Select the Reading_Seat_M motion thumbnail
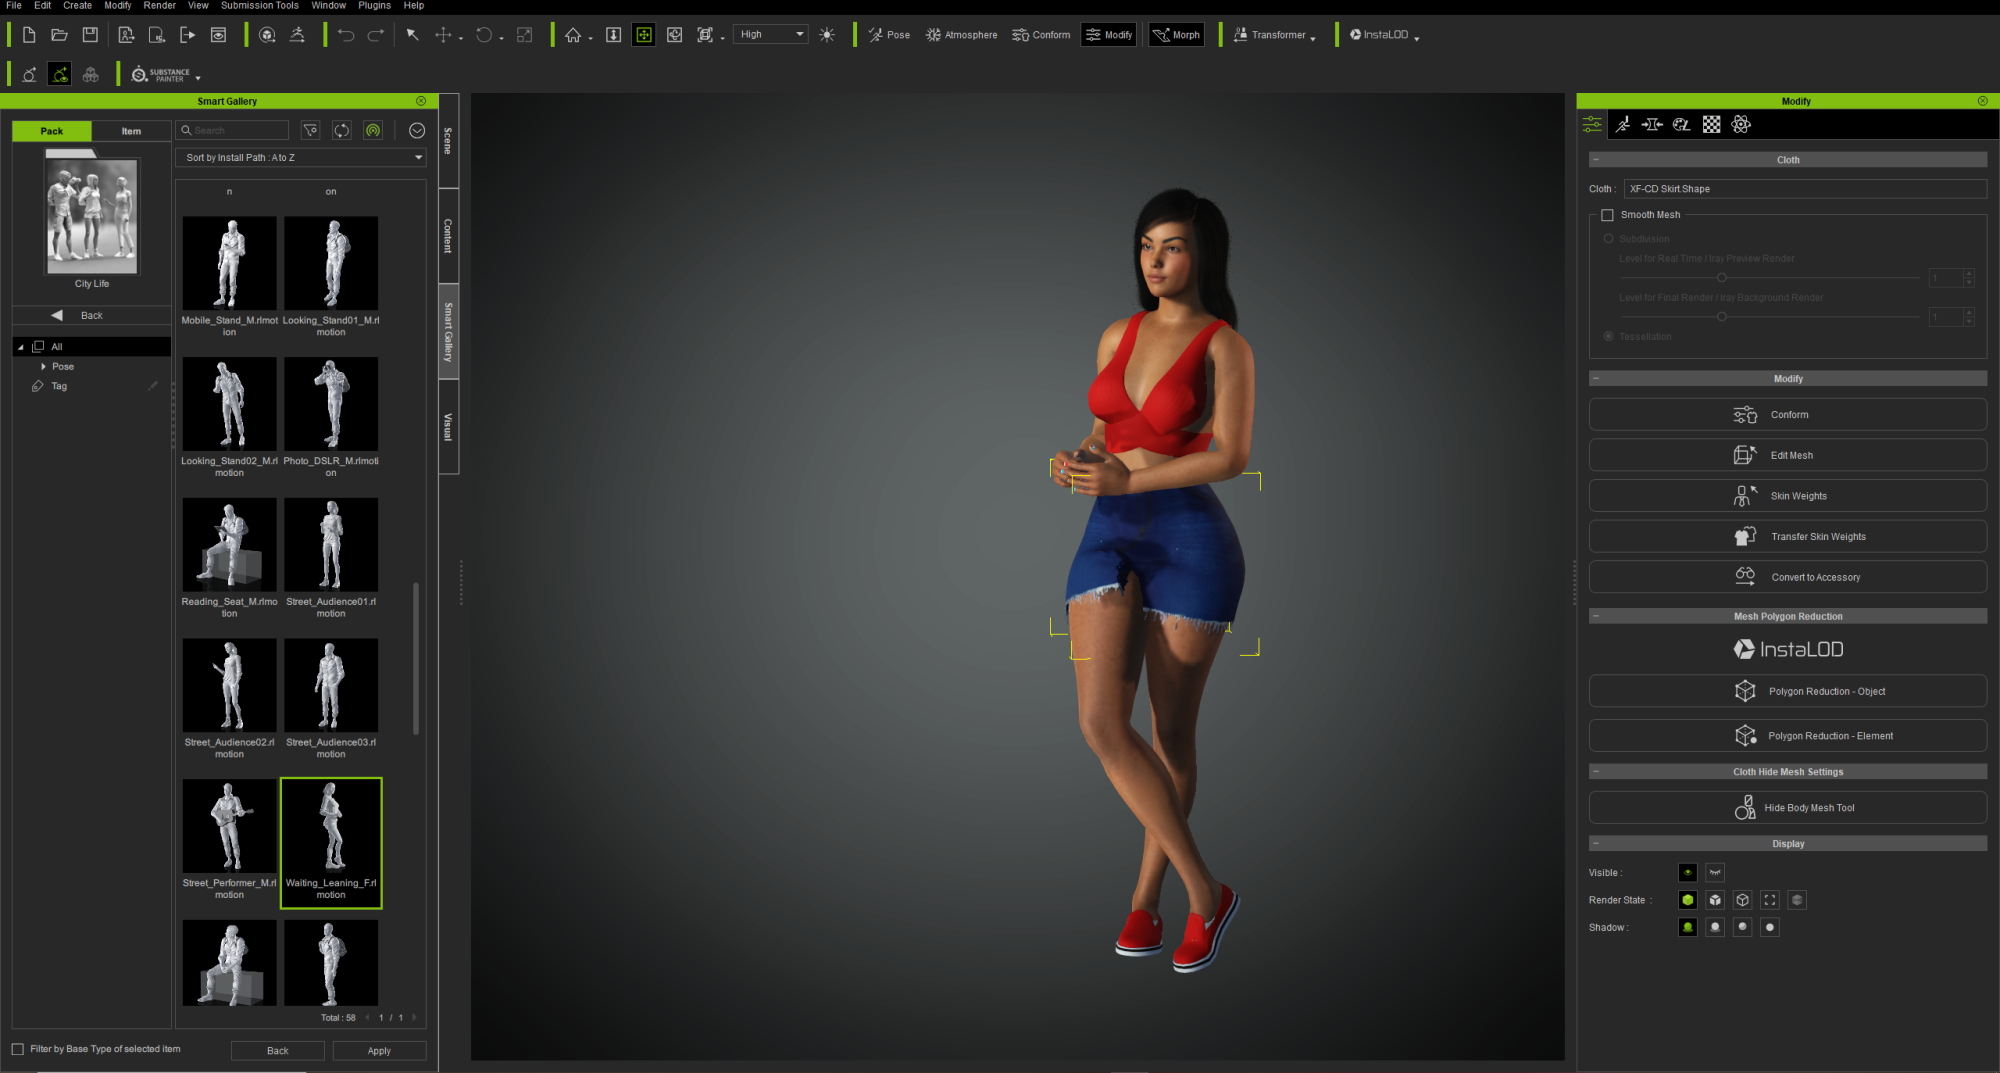Viewport: 2000px width, 1073px height. (x=229, y=545)
